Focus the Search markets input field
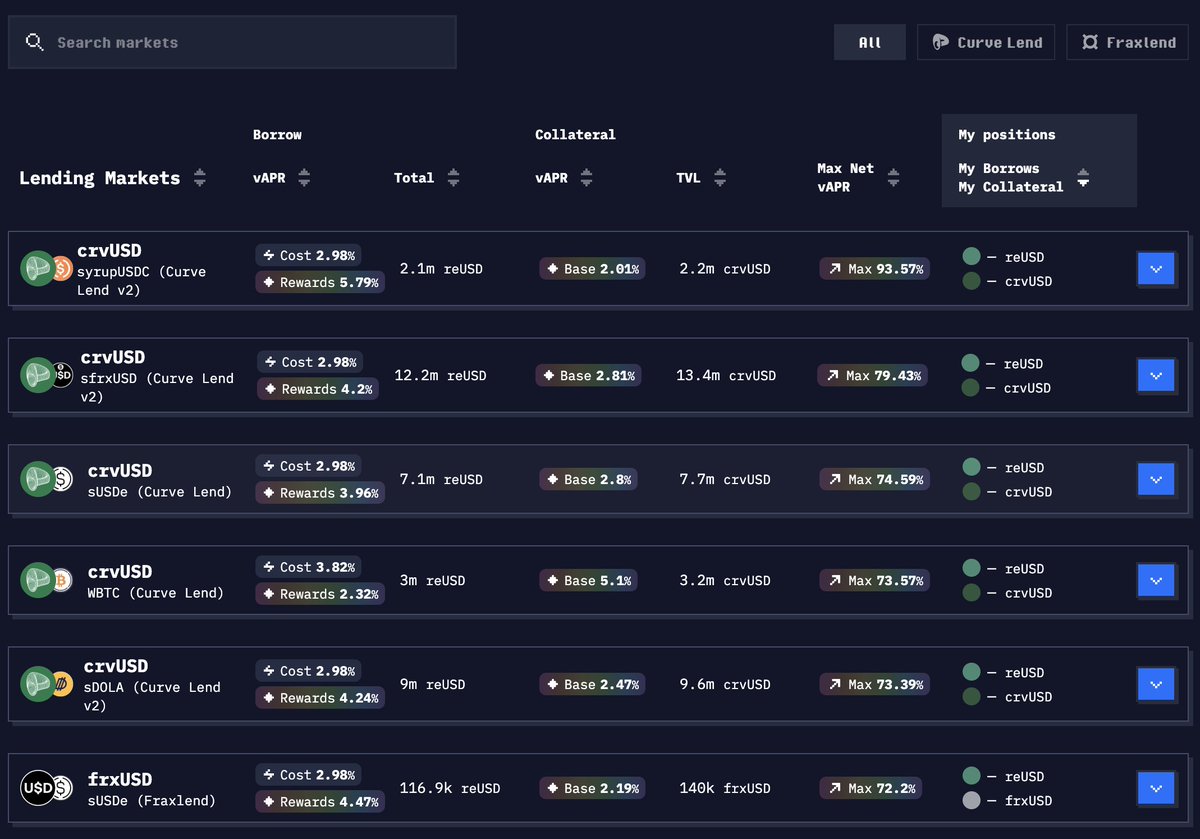1200x839 pixels. tap(232, 42)
